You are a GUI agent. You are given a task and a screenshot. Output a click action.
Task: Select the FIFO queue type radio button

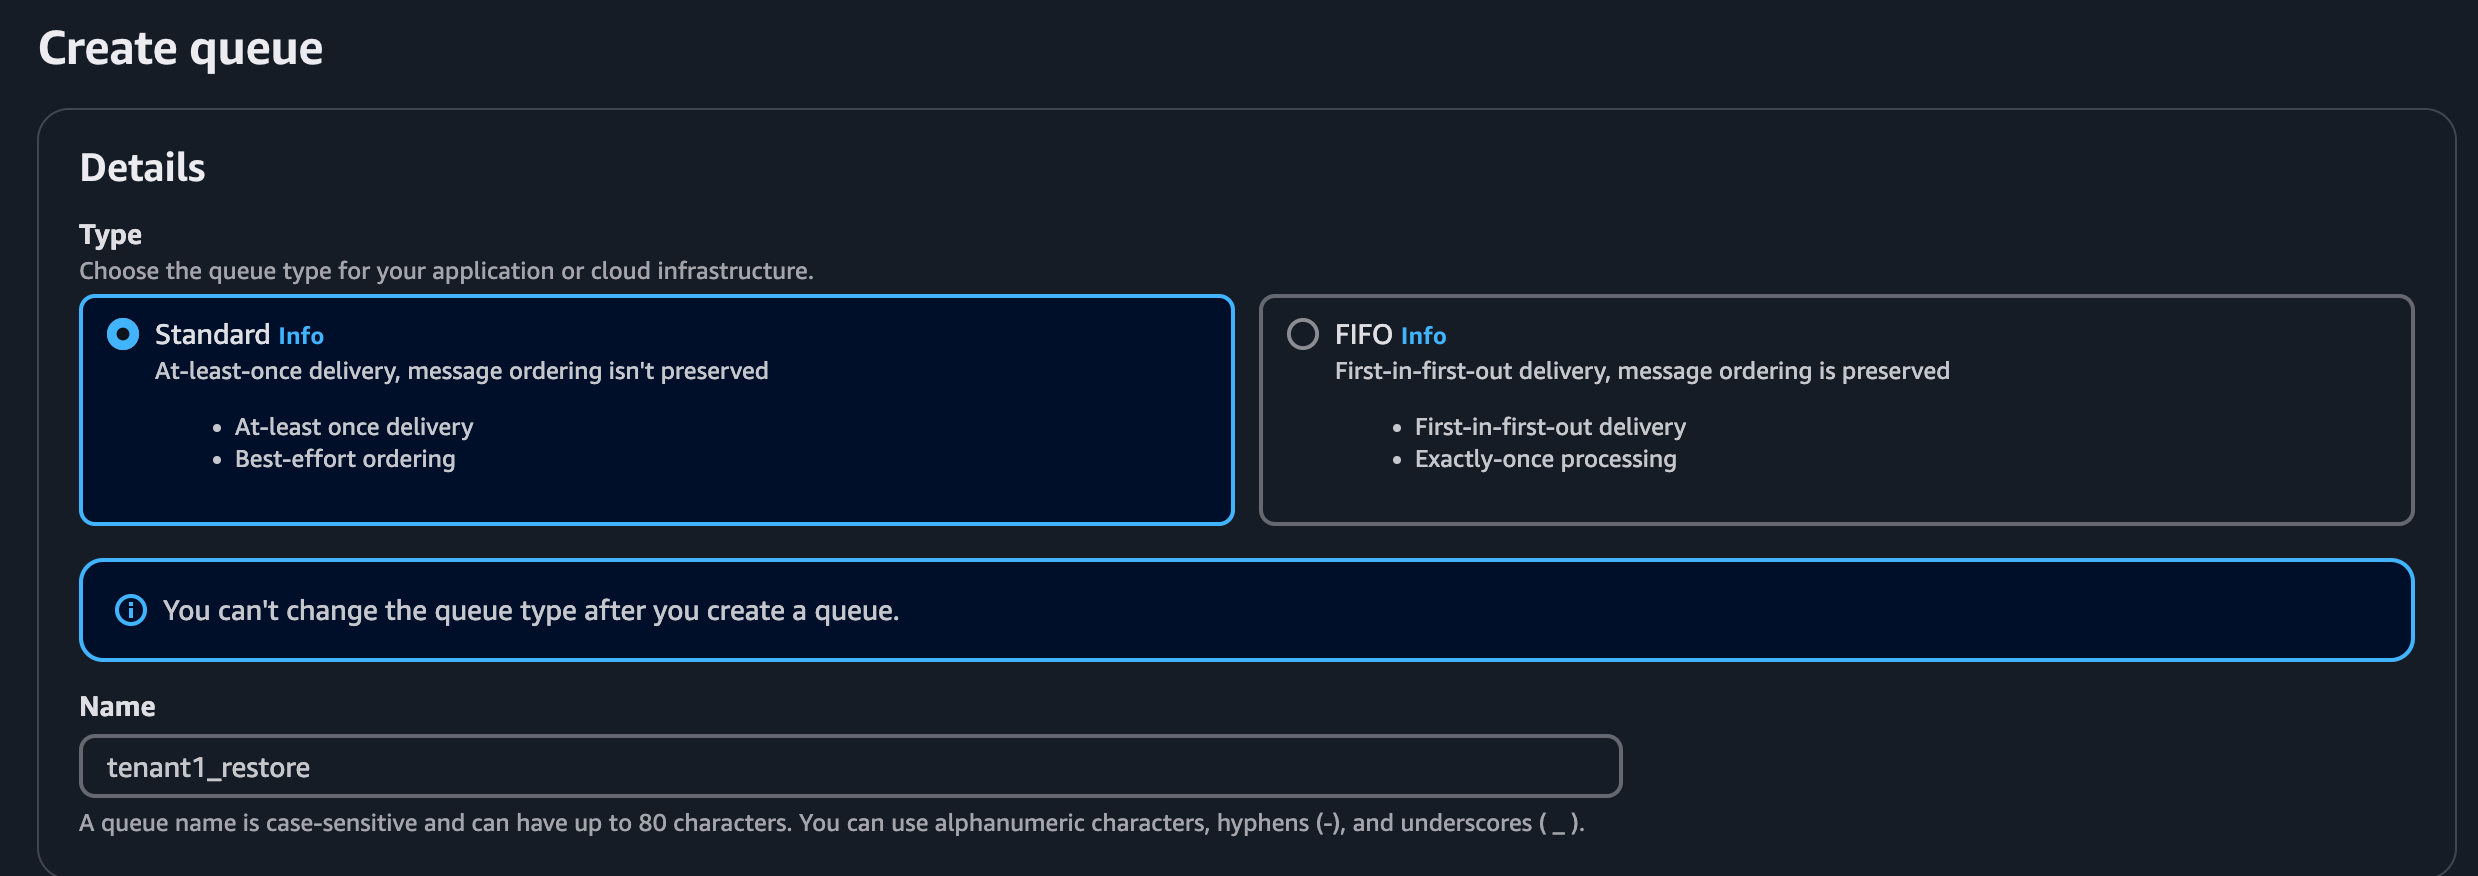click(x=1302, y=334)
